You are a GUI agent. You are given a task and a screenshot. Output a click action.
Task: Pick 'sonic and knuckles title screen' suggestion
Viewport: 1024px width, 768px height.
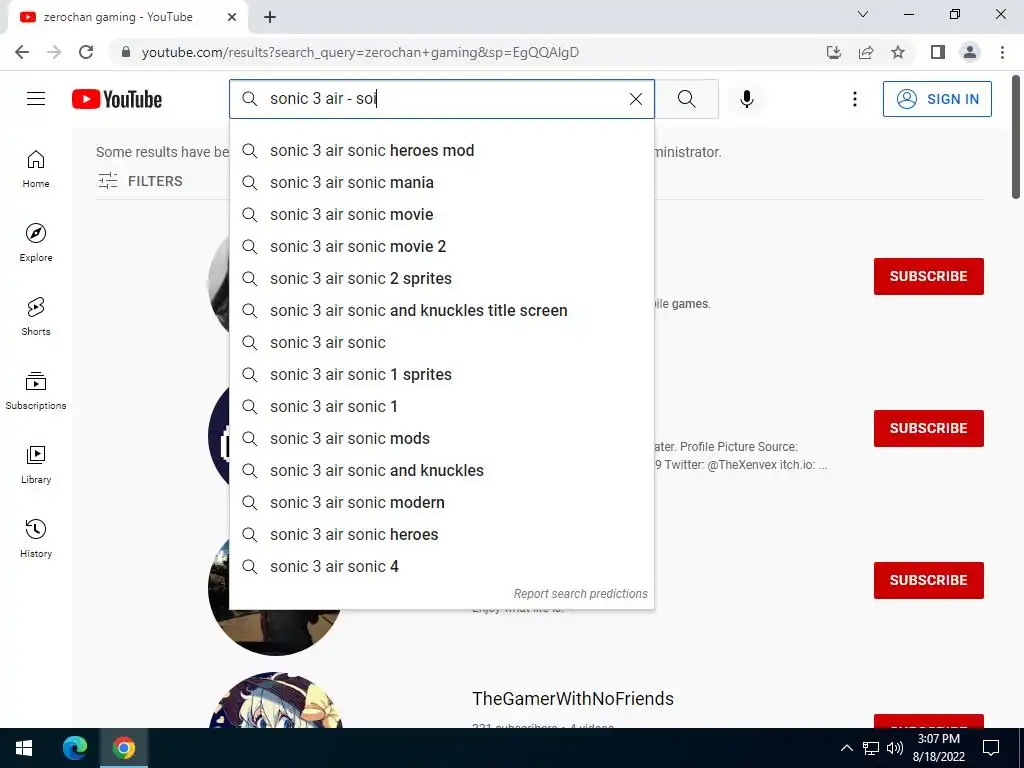441,310
